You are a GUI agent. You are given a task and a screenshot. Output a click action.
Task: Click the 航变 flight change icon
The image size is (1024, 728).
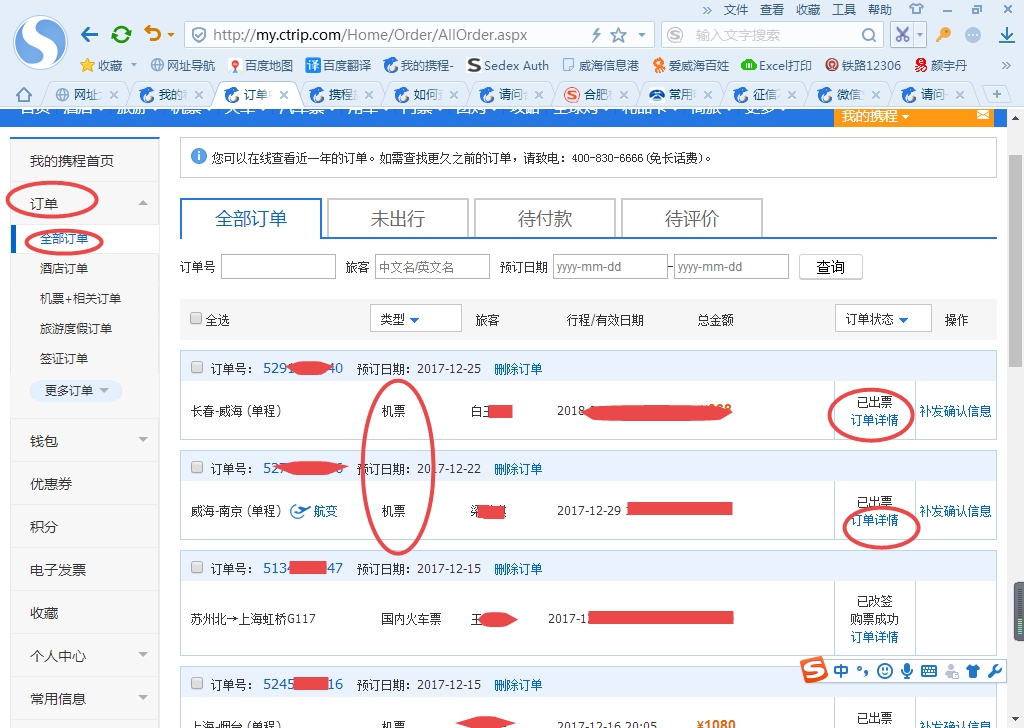click(x=300, y=511)
